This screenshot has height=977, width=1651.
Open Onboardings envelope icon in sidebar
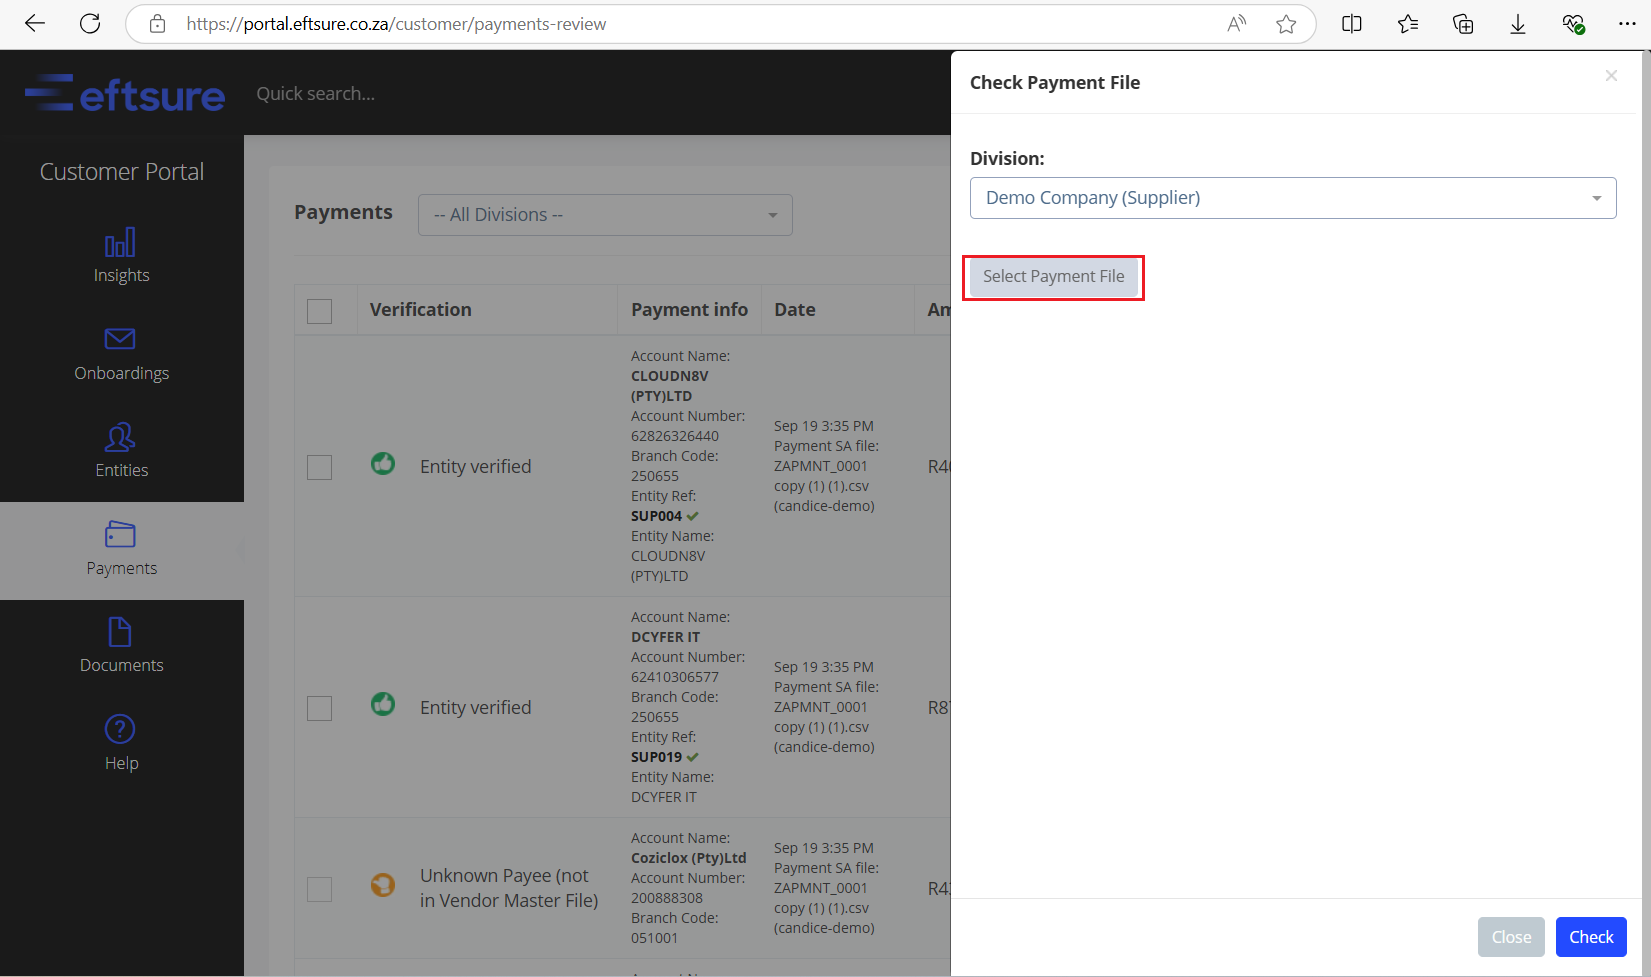point(120,339)
